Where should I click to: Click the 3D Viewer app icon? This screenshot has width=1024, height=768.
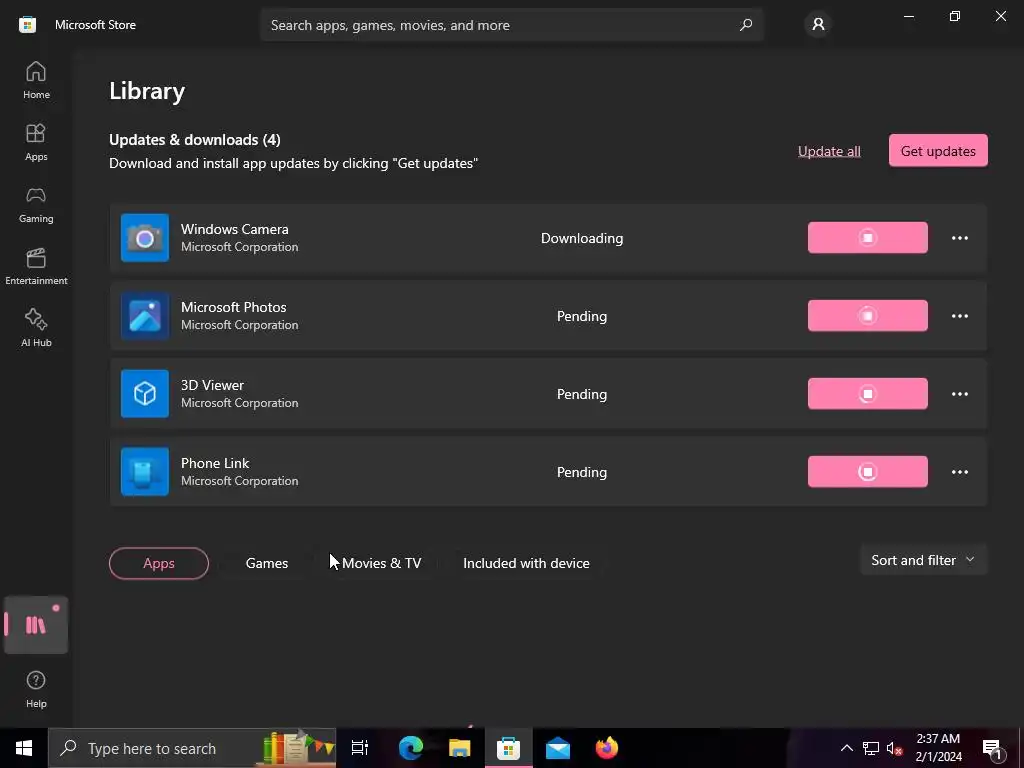145,394
